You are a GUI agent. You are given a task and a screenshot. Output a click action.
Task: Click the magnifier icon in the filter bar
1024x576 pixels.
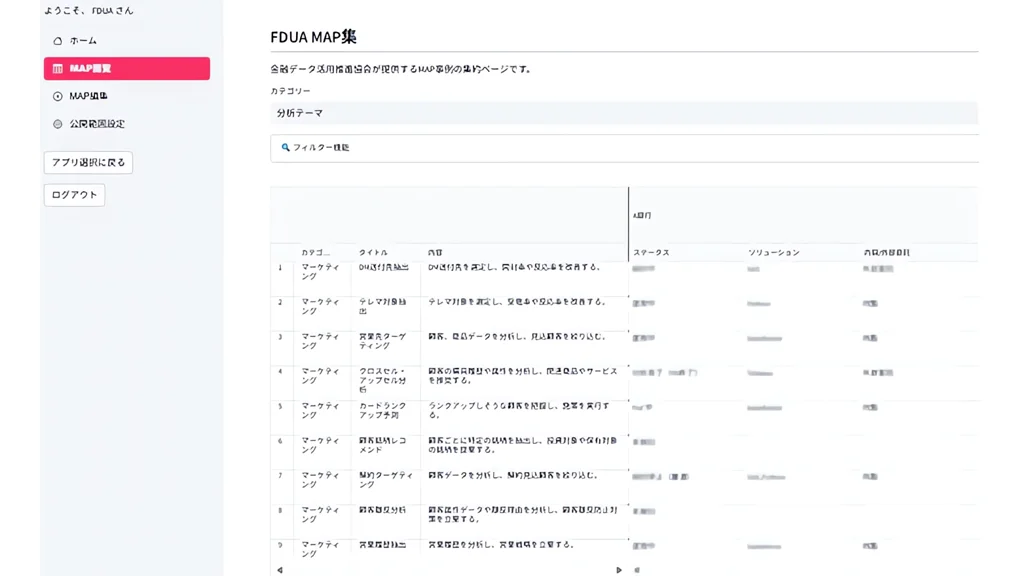pyautogui.click(x=285, y=148)
